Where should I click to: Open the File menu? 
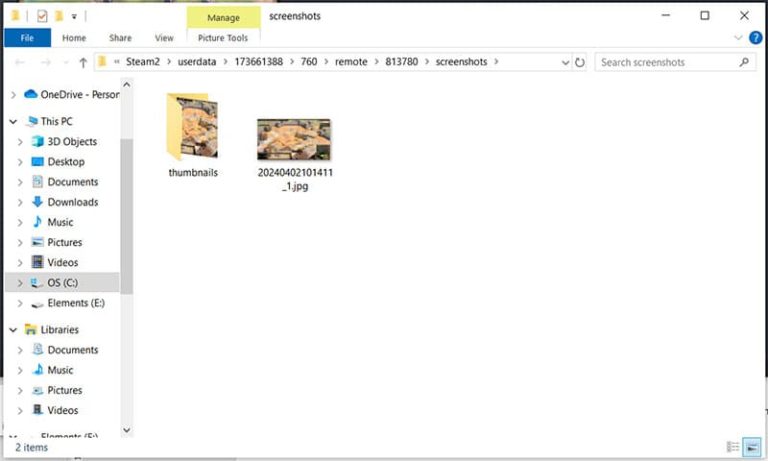27,38
